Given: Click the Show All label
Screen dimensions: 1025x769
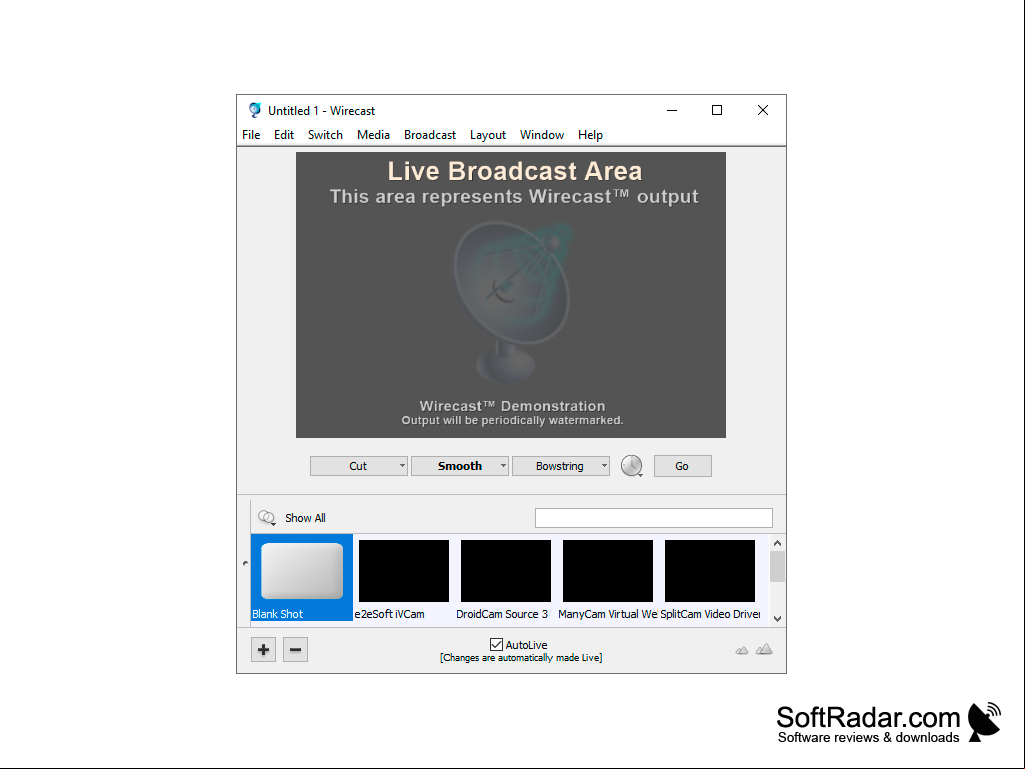Looking at the screenshot, I should 305,518.
